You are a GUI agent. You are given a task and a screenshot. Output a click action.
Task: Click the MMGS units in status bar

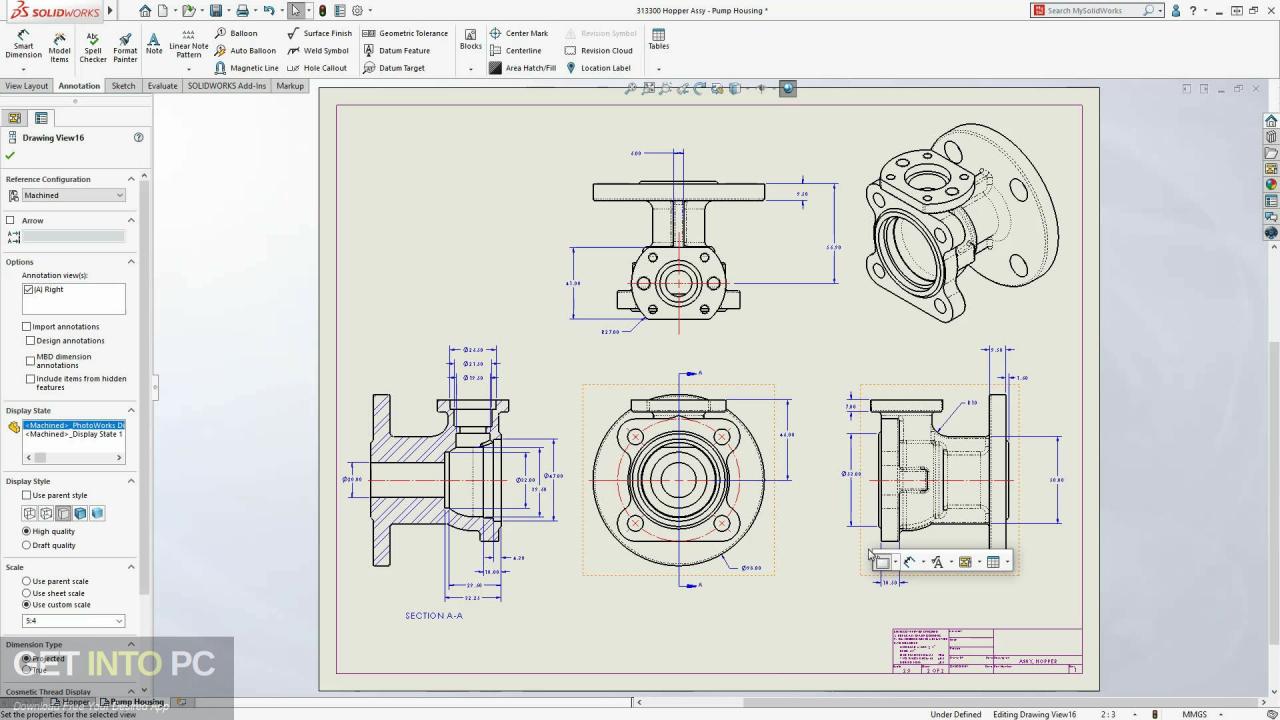[x=1194, y=714]
